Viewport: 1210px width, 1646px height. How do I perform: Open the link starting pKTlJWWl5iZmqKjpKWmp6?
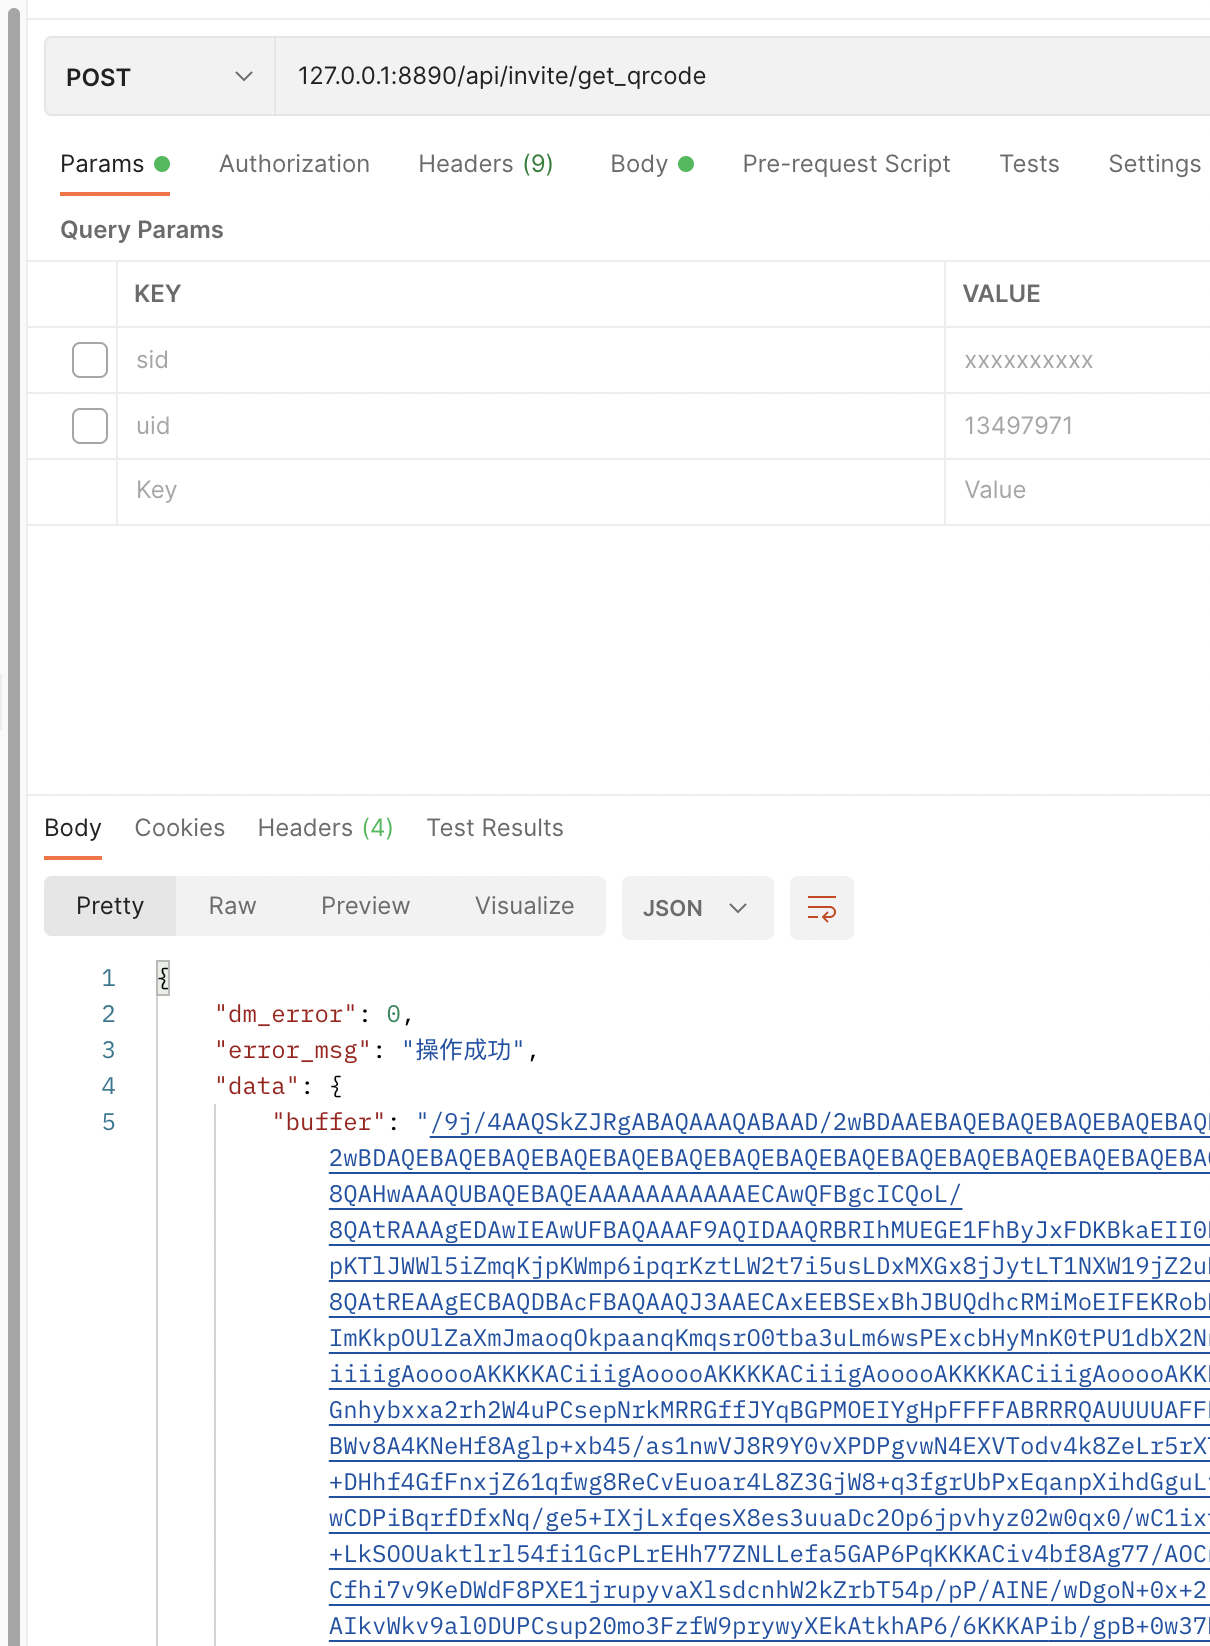[x=769, y=1266]
